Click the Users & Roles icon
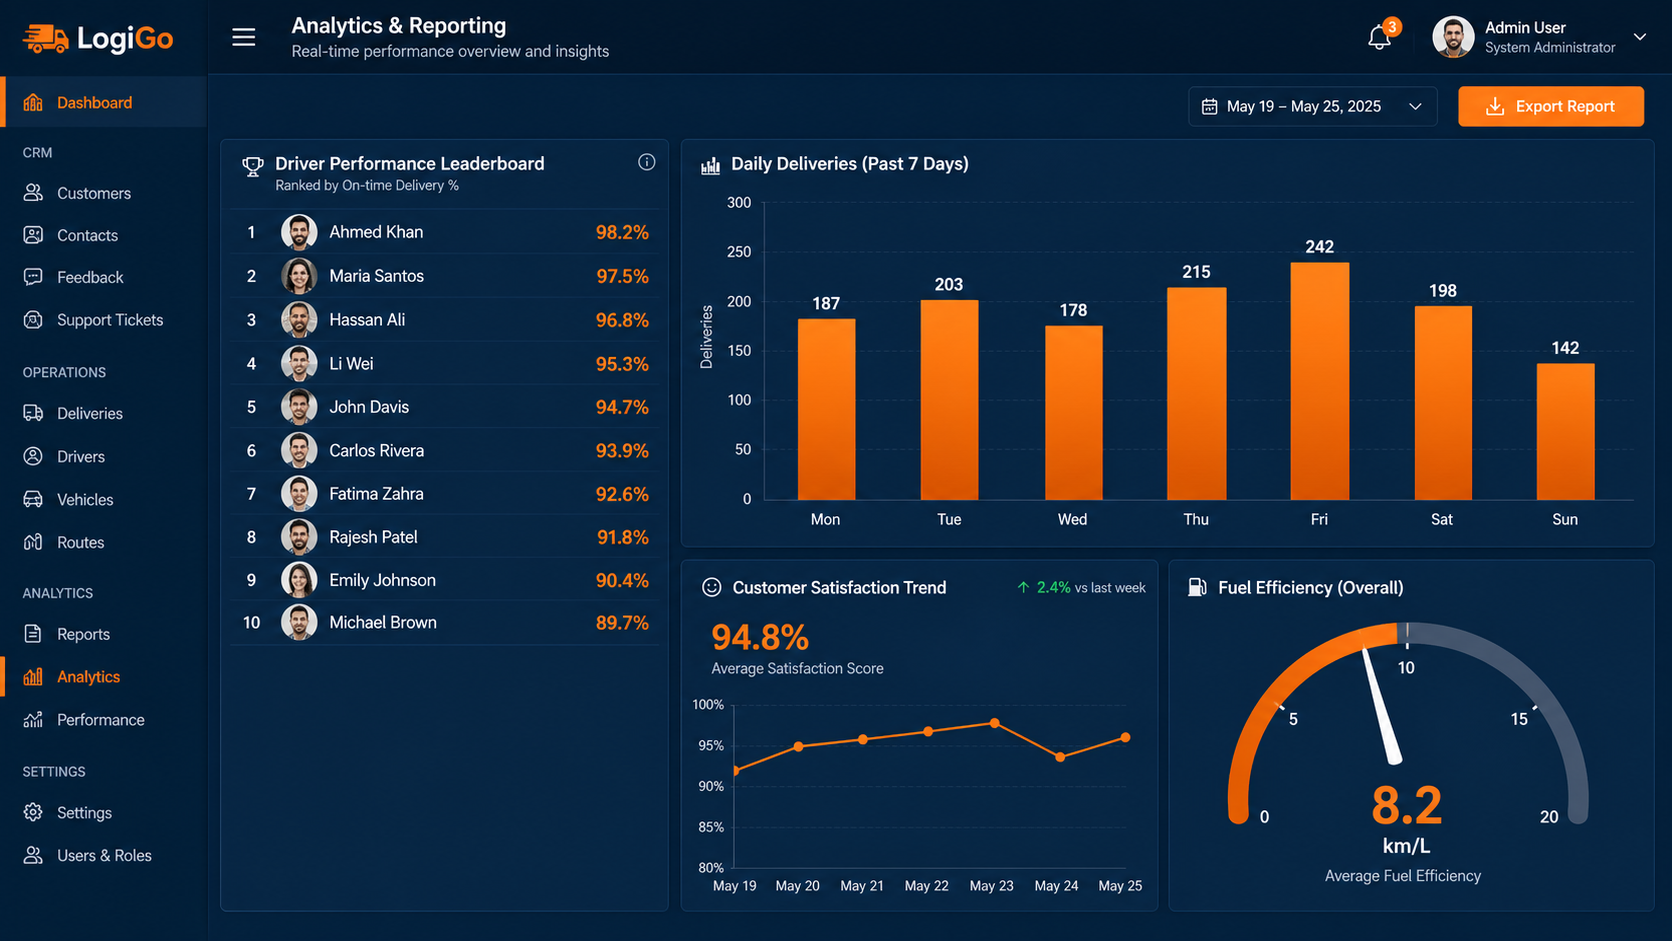This screenshot has width=1672, height=941. 33,855
